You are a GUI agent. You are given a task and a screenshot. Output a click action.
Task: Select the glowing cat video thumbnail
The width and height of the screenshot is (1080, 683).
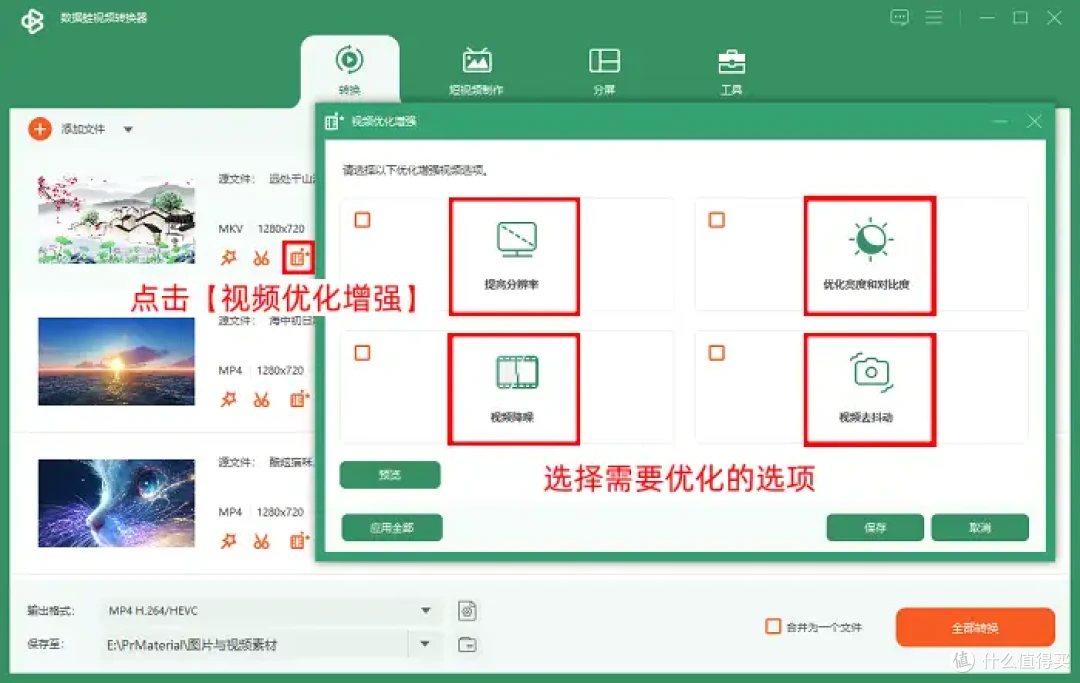[x=116, y=503]
